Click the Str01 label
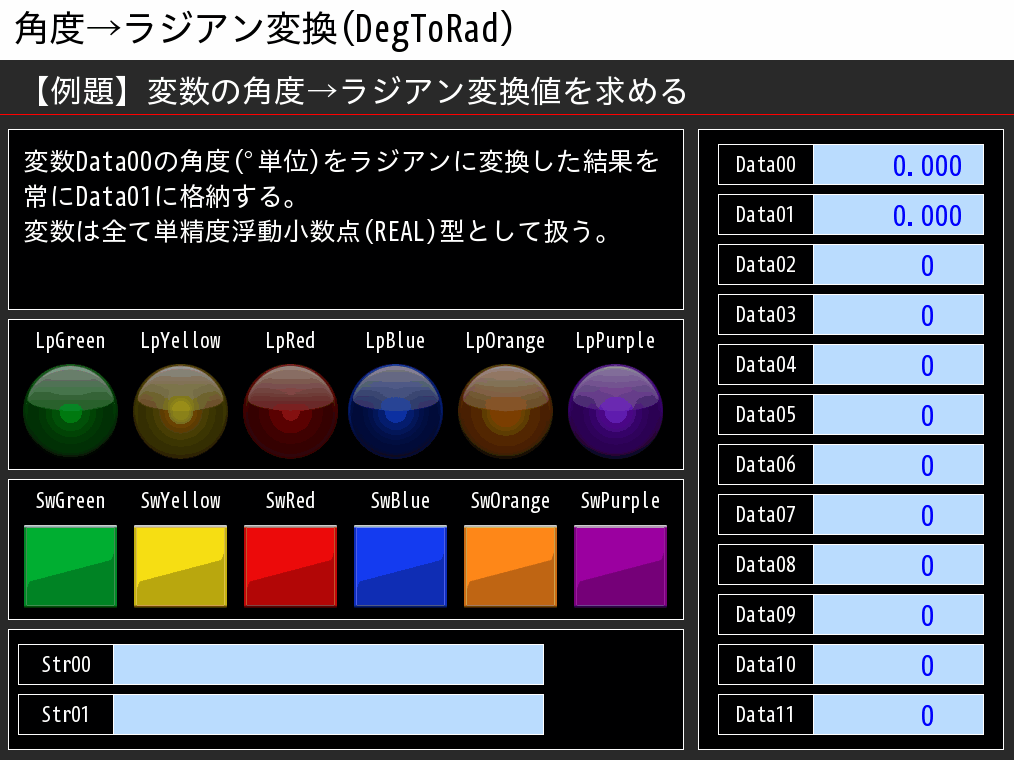 (66, 715)
